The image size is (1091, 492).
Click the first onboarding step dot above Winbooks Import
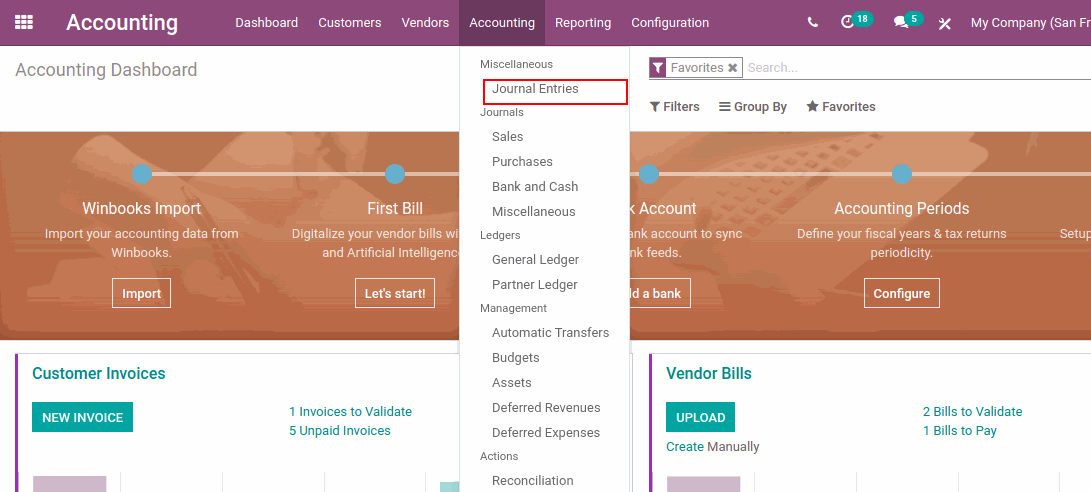coord(142,174)
